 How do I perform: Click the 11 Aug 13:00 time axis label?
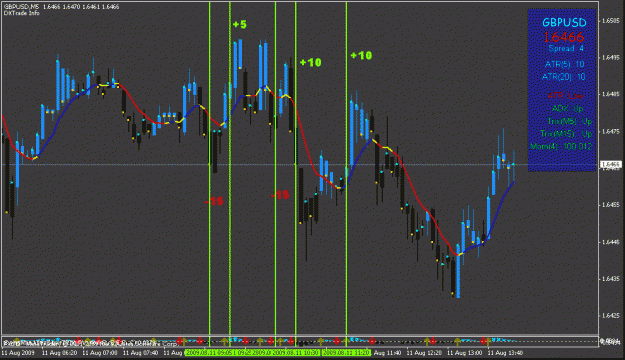464,353
